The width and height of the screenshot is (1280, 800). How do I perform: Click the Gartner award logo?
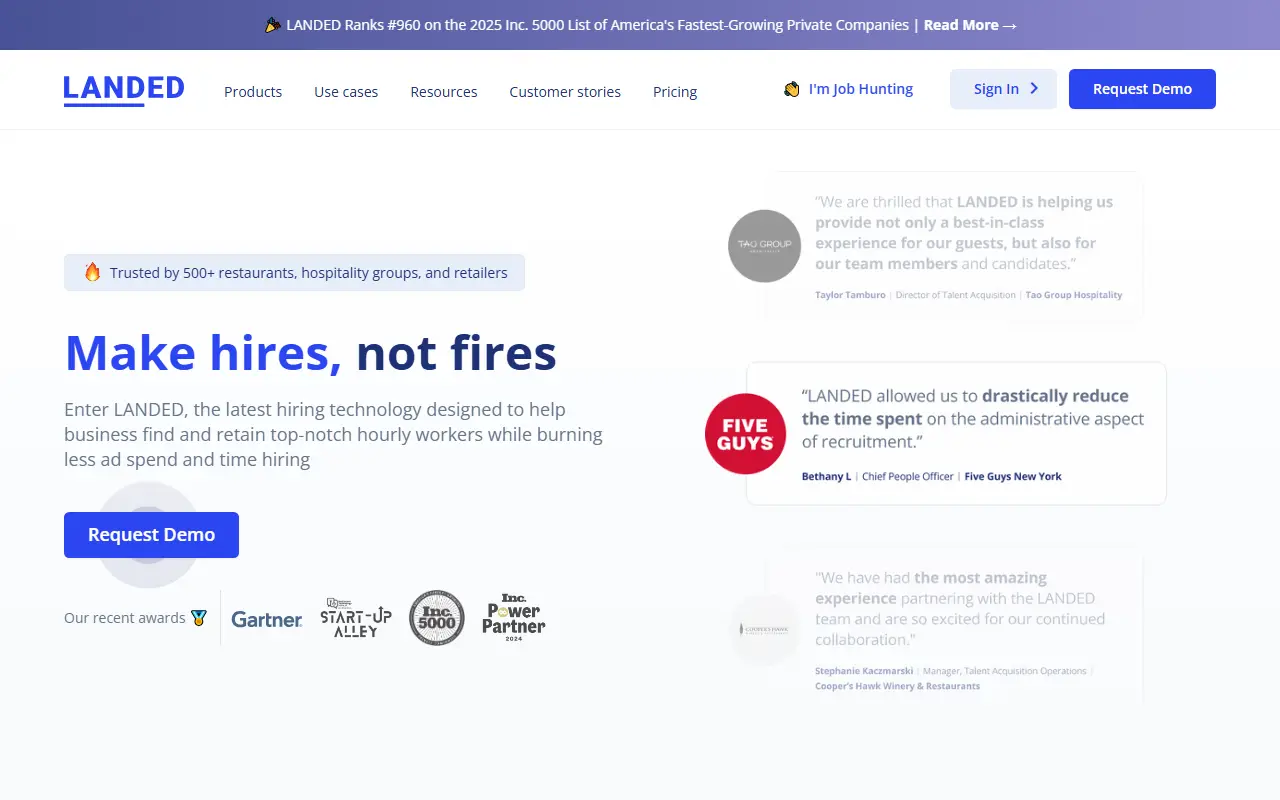coord(267,619)
